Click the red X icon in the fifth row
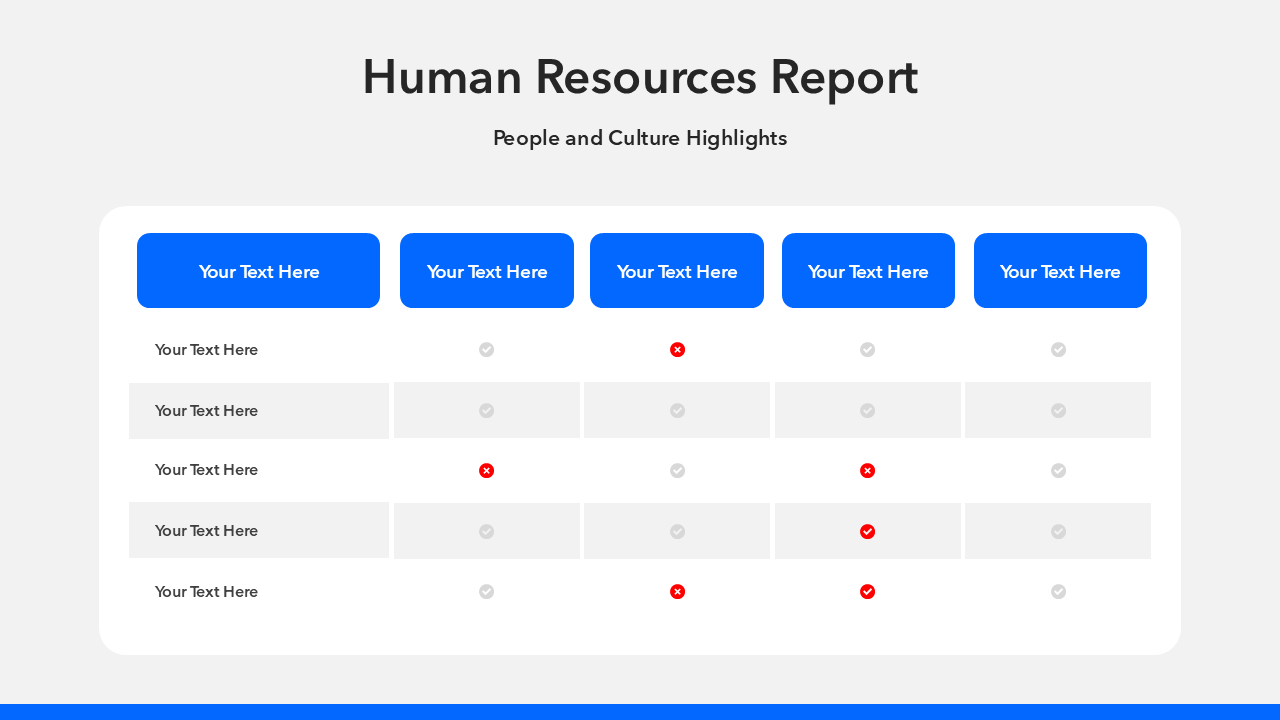Image resolution: width=1280 pixels, height=720 pixels. (677, 591)
